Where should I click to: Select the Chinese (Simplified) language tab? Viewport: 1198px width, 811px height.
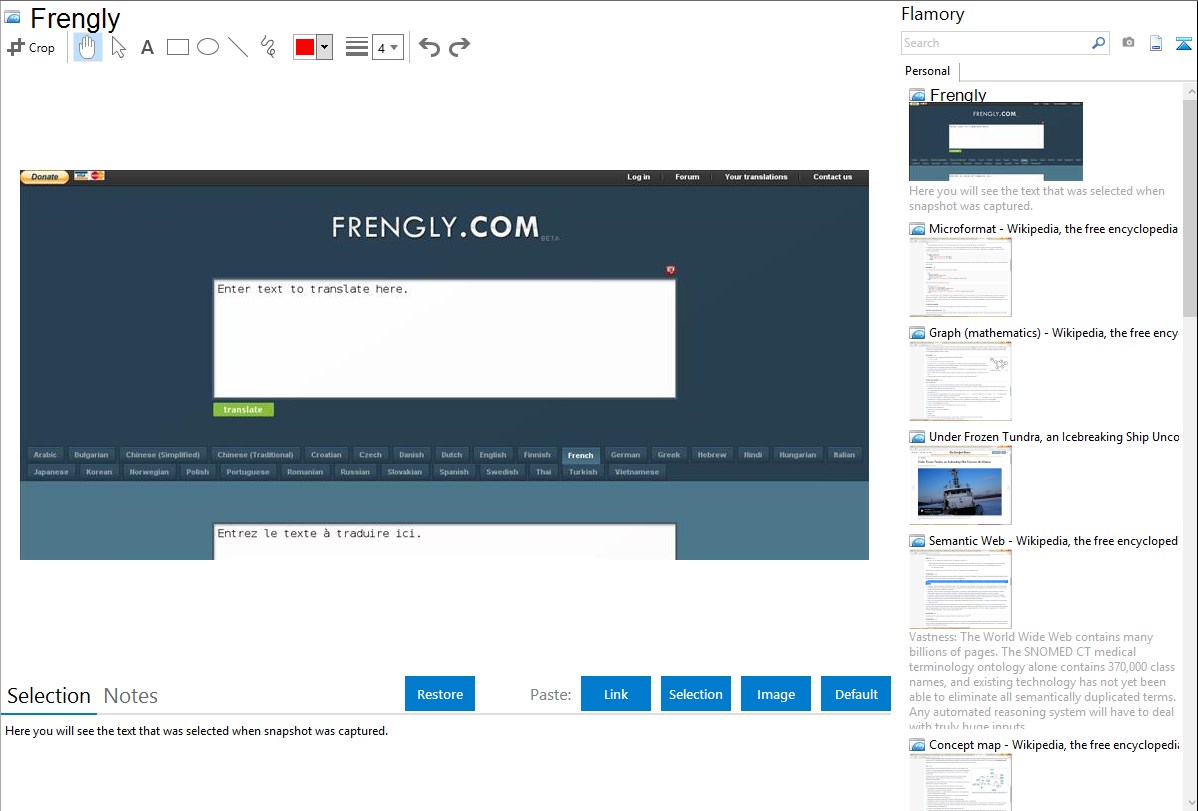[x=163, y=455]
